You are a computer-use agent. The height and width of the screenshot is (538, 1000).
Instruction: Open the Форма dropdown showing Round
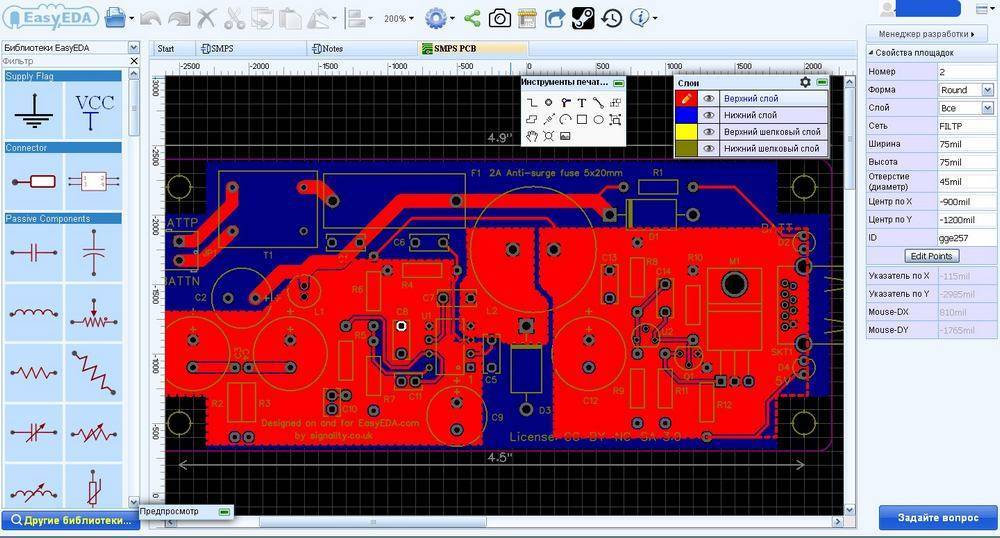(x=966, y=90)
